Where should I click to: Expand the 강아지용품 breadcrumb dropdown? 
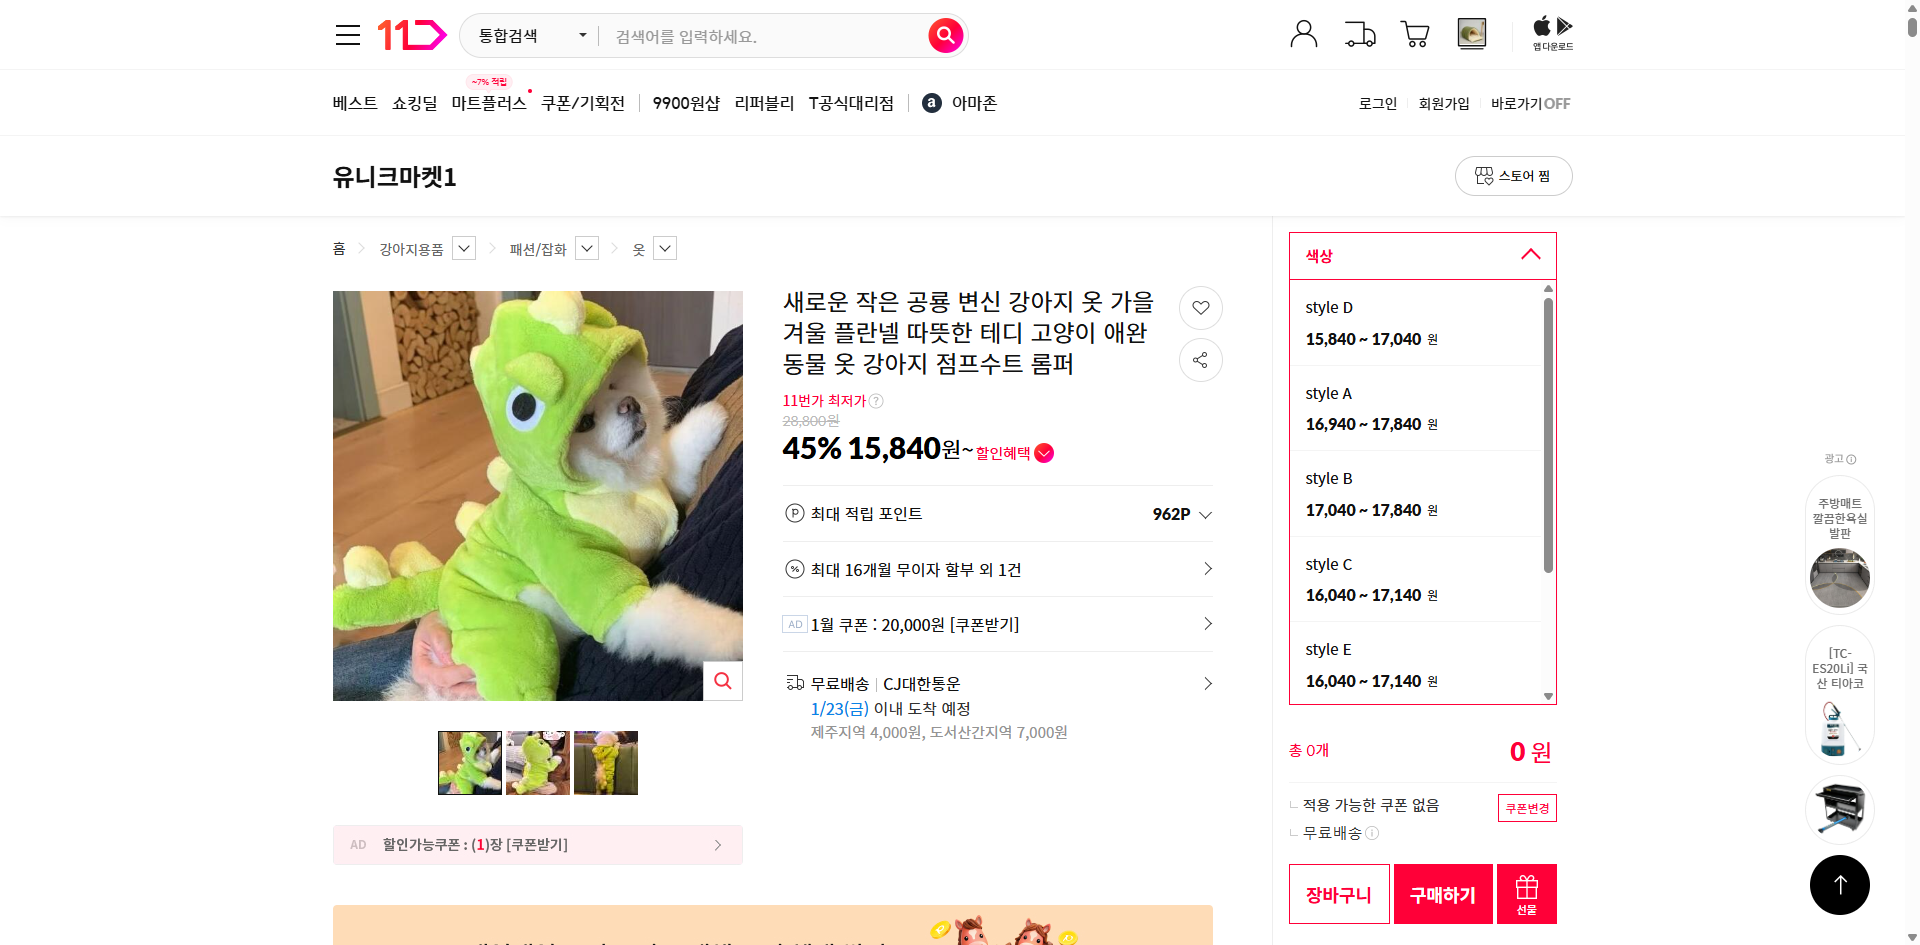463,248
